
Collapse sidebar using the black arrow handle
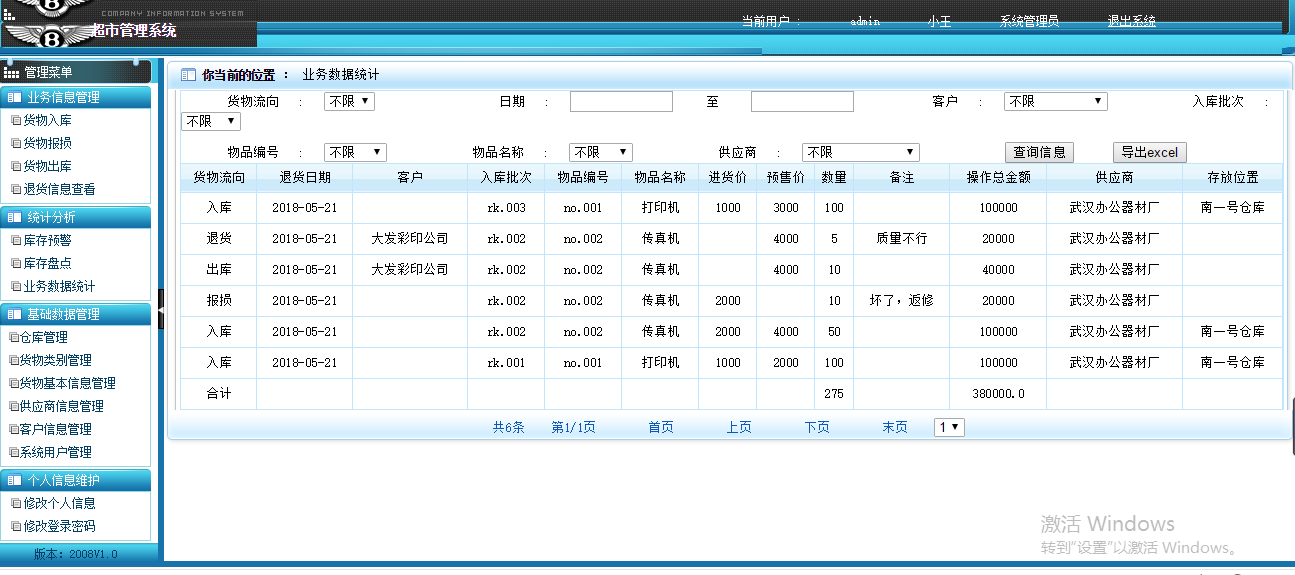tap(161, 308)
